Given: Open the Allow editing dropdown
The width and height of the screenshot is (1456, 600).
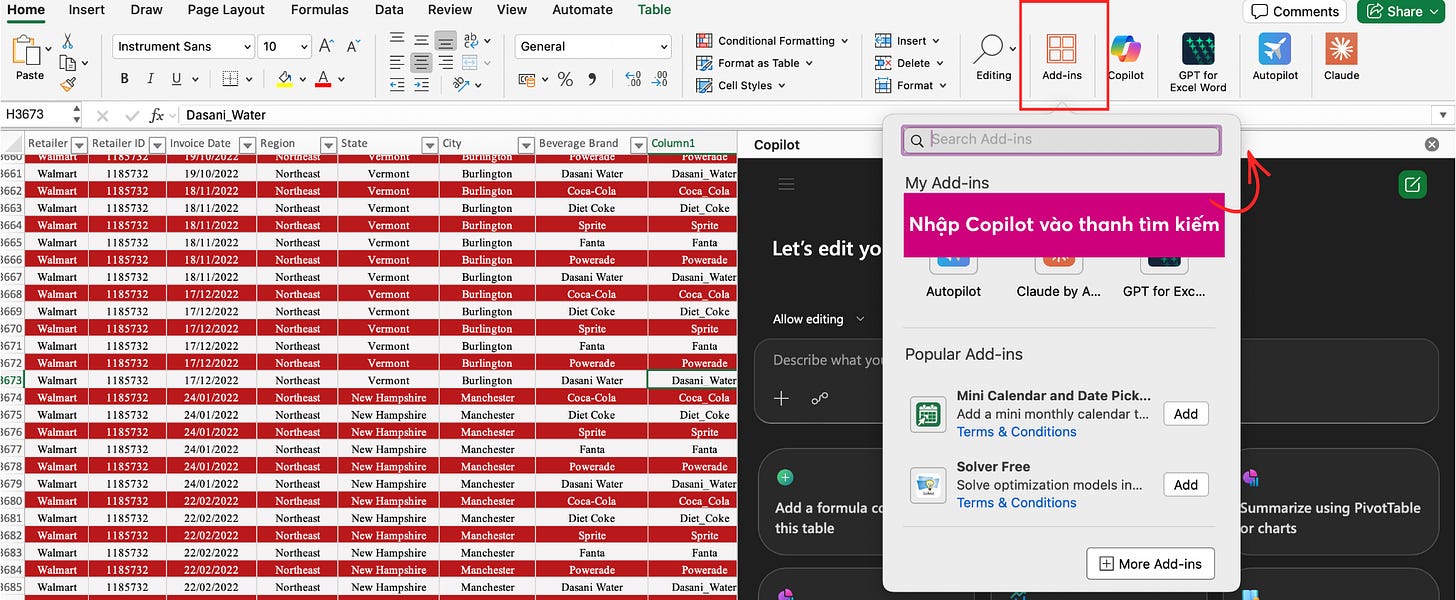Looking at the screenshot, I should tap(818, 319).
